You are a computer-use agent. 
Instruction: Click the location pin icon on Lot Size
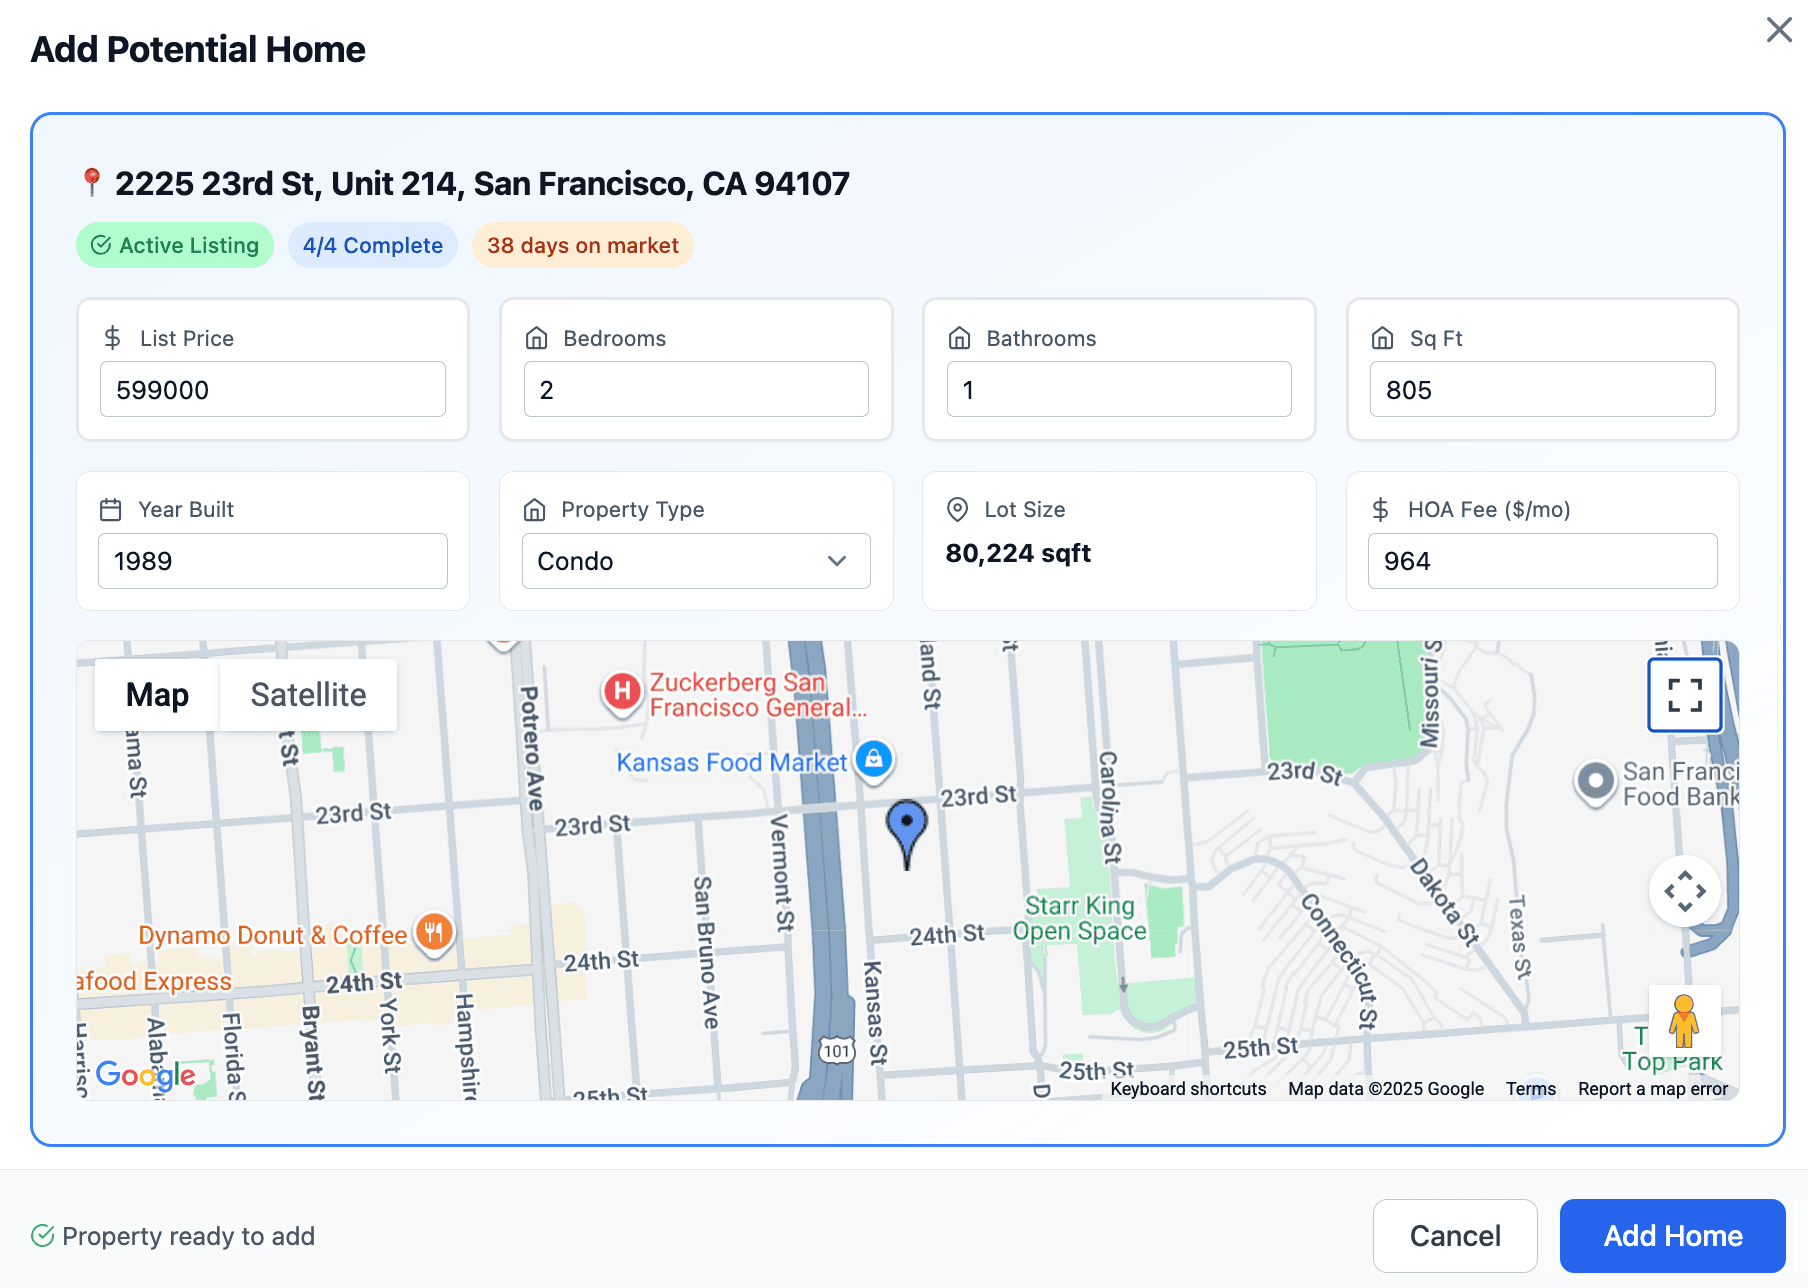(x=959, y=508)
